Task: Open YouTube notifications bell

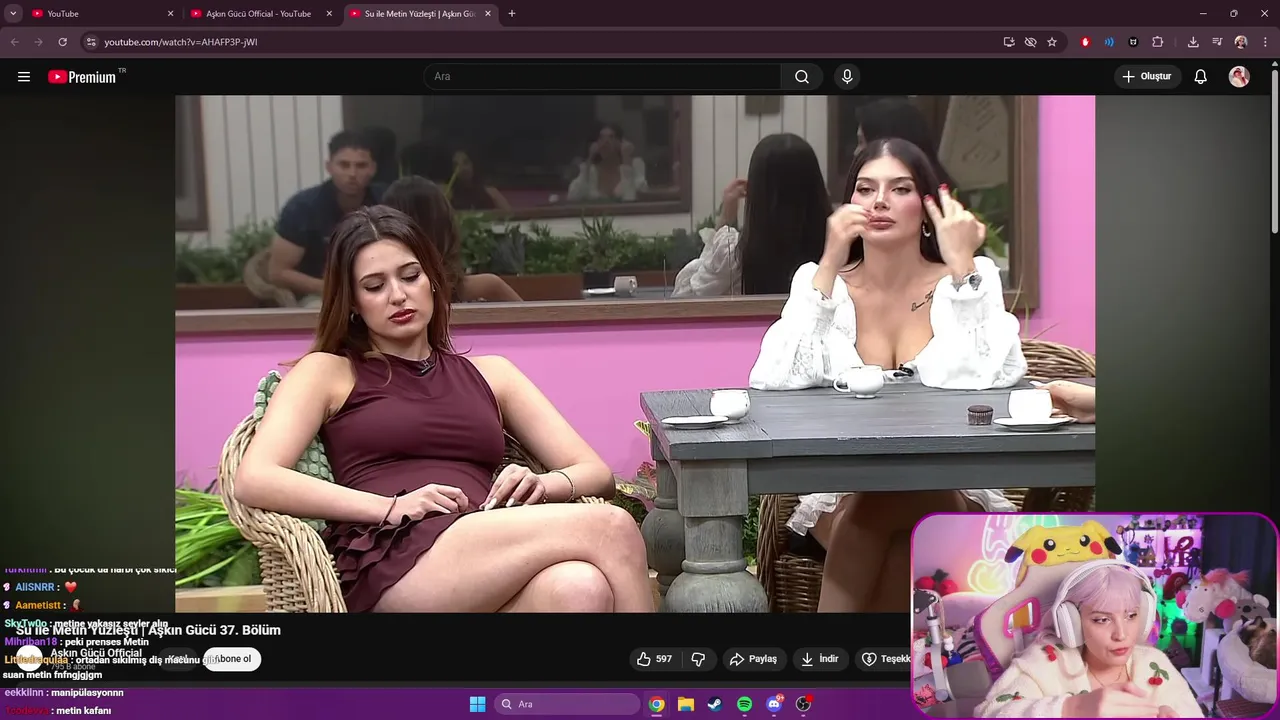Action: click(1201, 77)
